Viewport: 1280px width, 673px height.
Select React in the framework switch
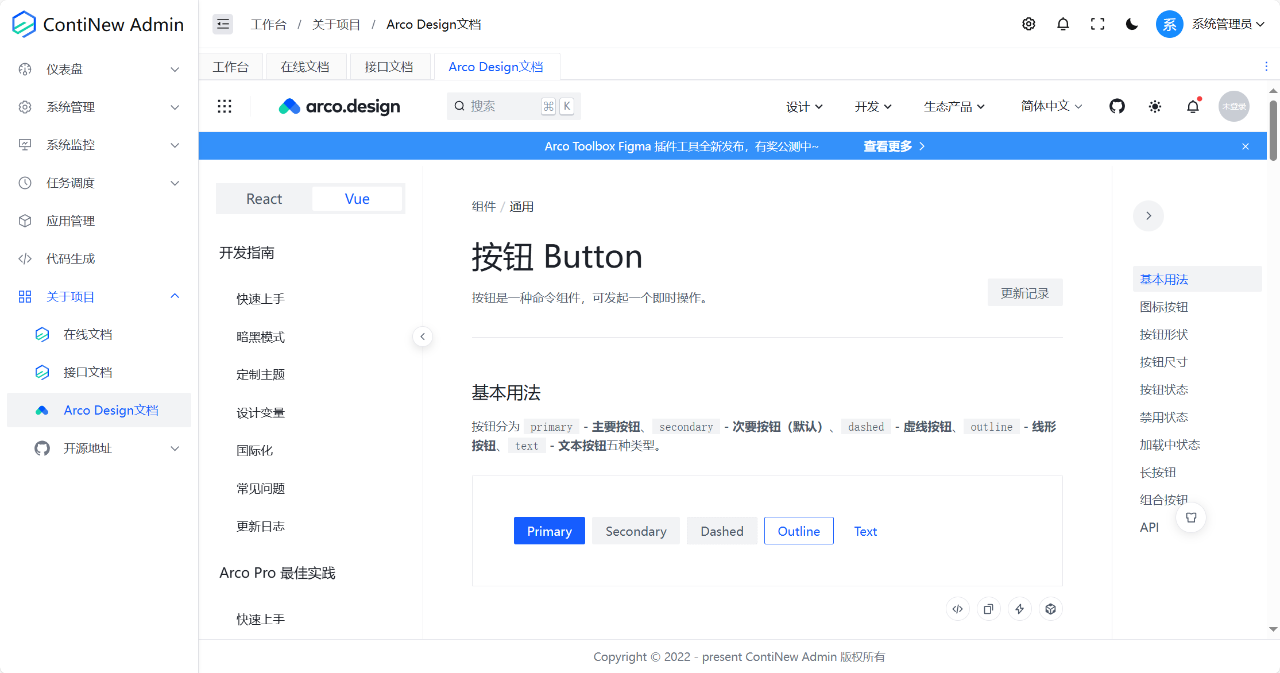pyautogui.click(x=264, y=199)
